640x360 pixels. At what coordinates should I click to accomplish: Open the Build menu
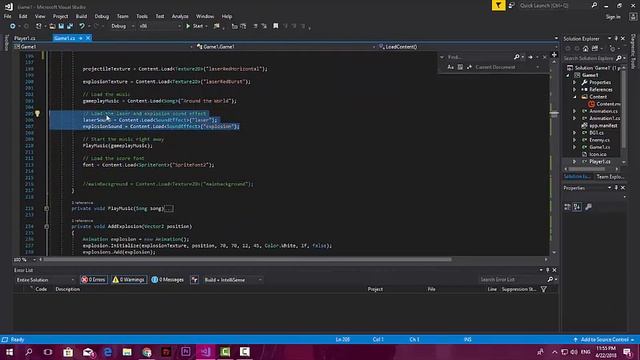[81, 16]
